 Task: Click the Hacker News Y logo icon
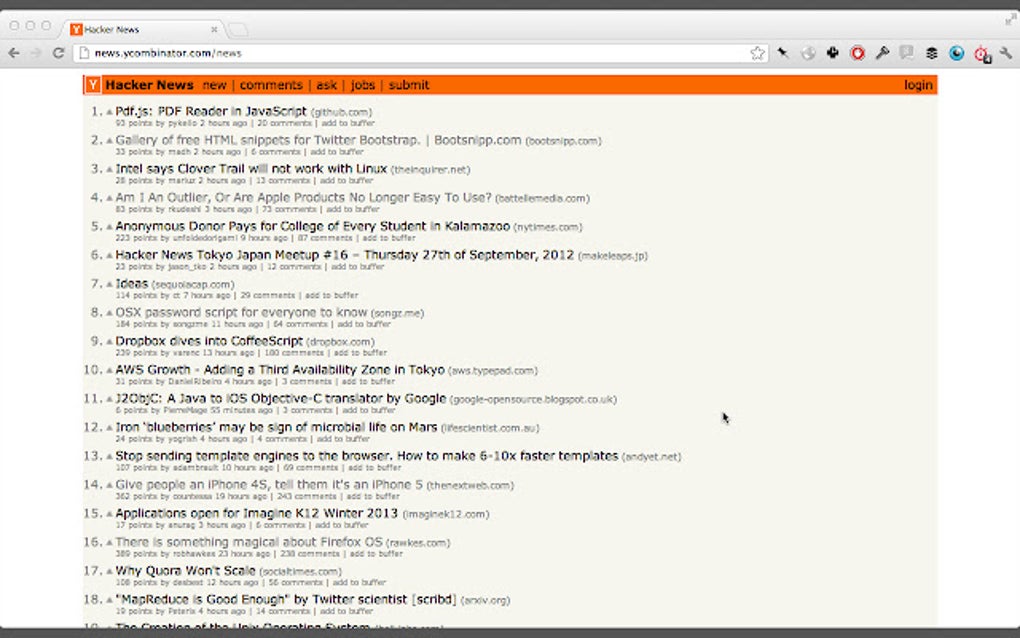pyautogui.click(x=92, y=84)
